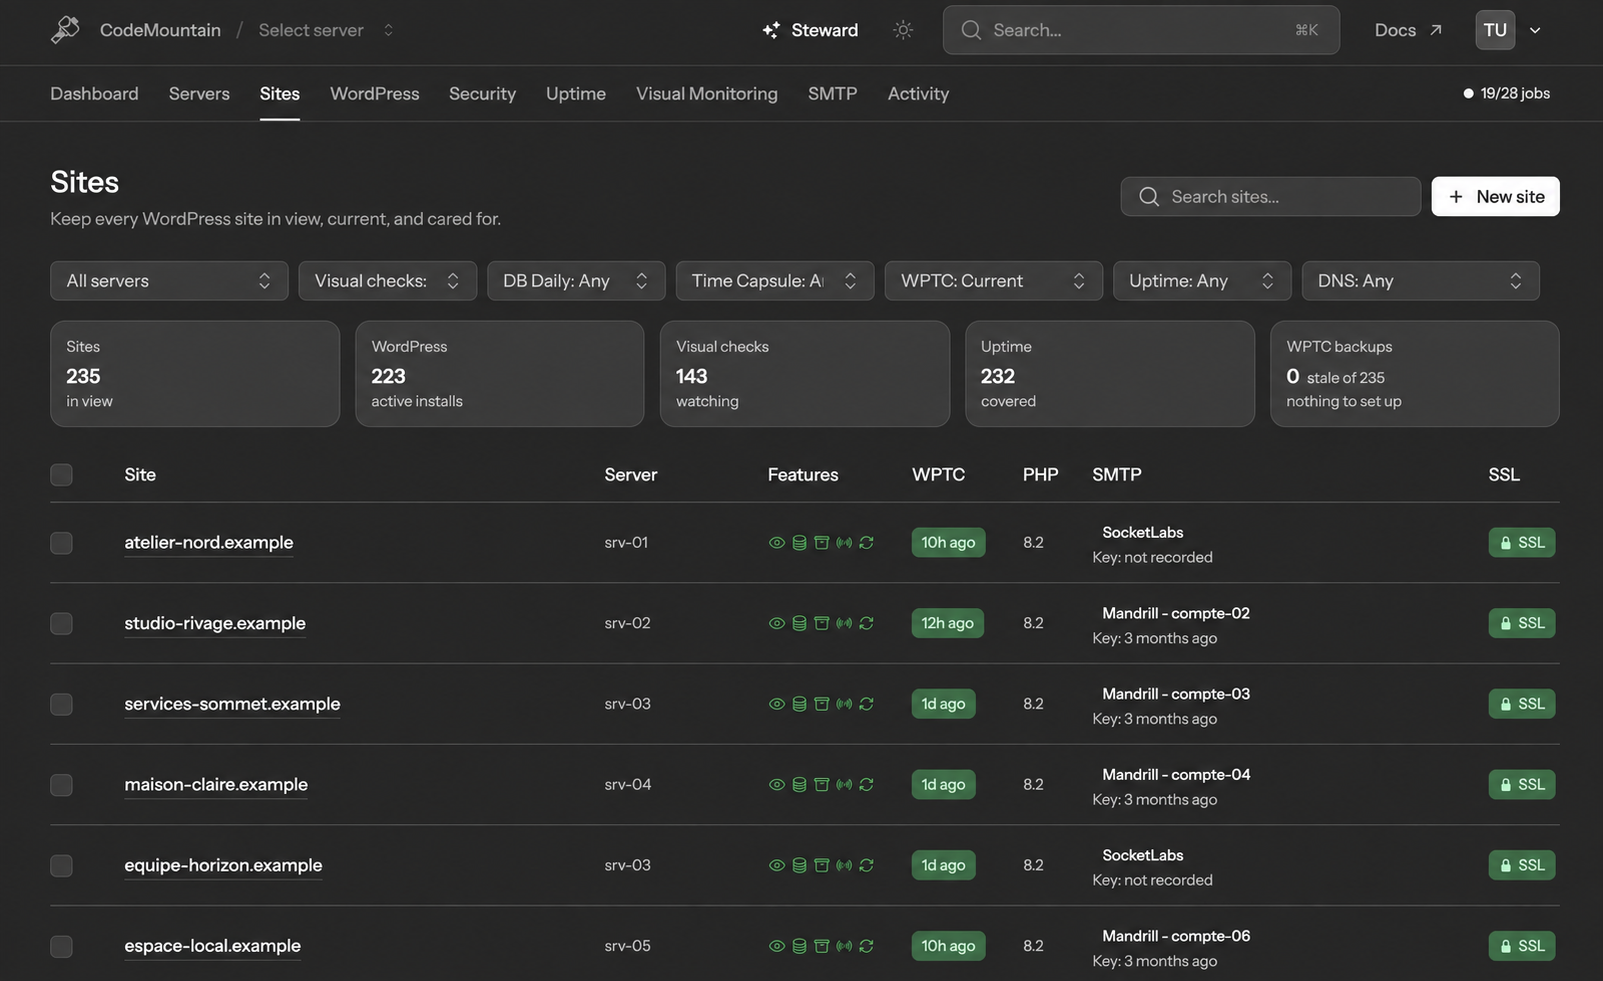Open the studio-rivage.example site link

(x=215, y=623)
